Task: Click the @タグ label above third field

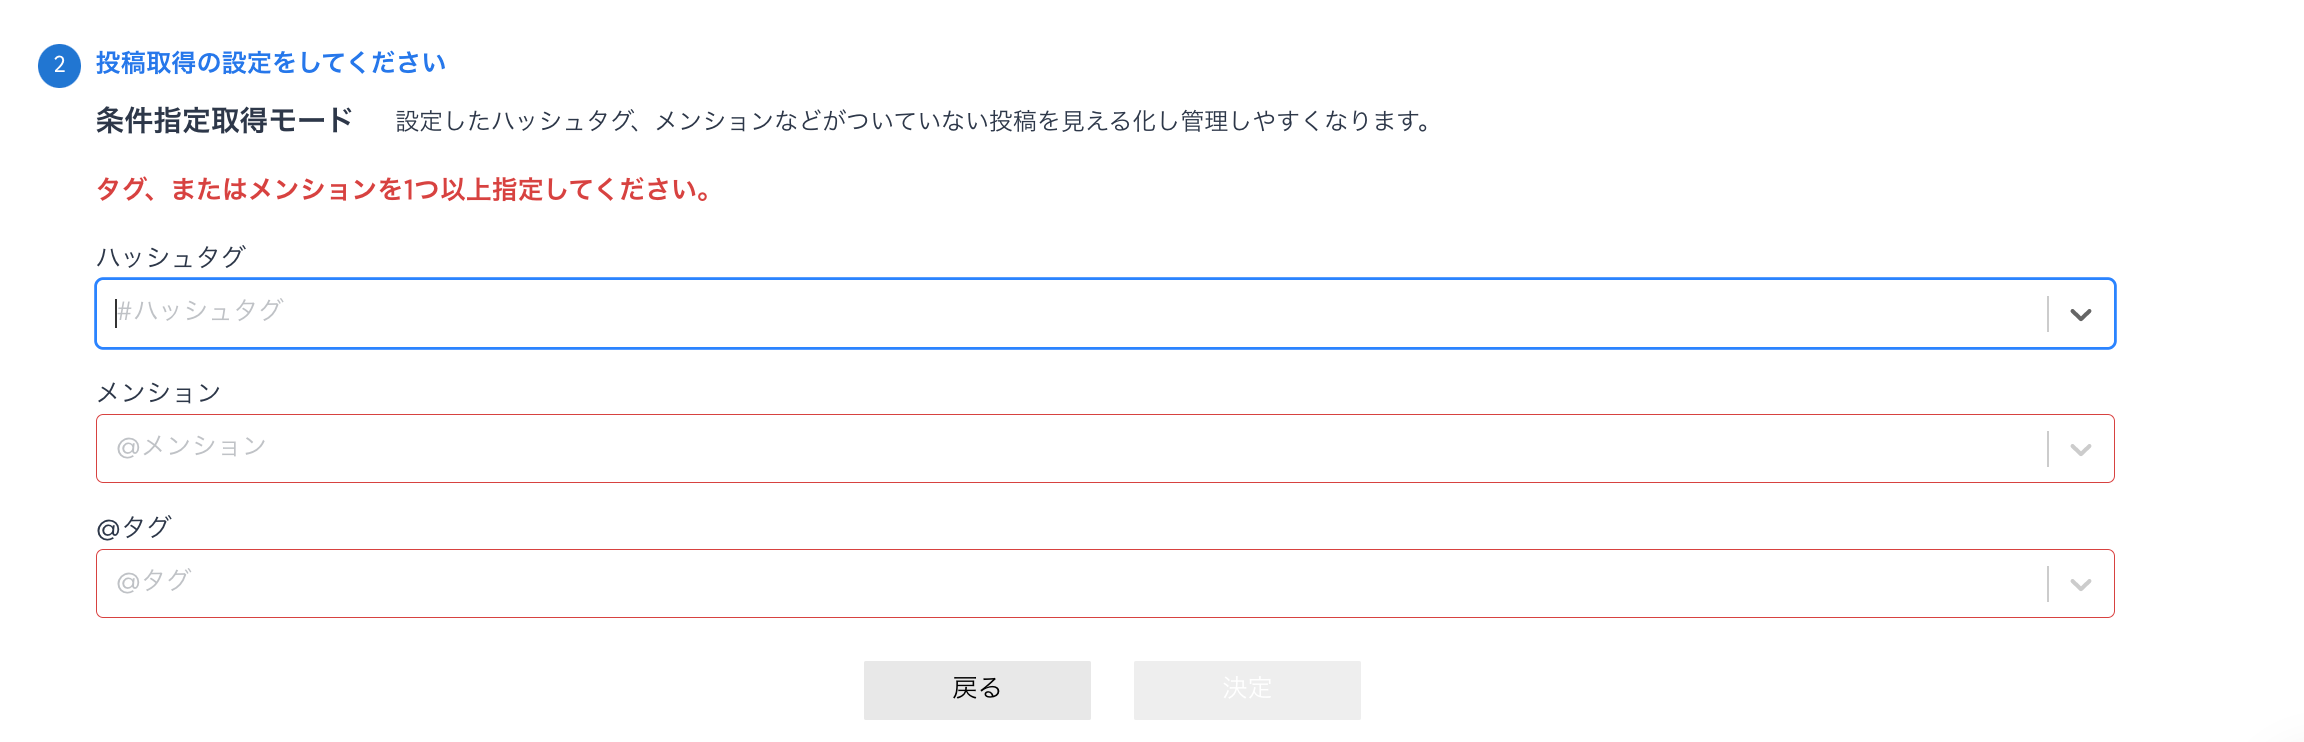Action: (134, 527)
